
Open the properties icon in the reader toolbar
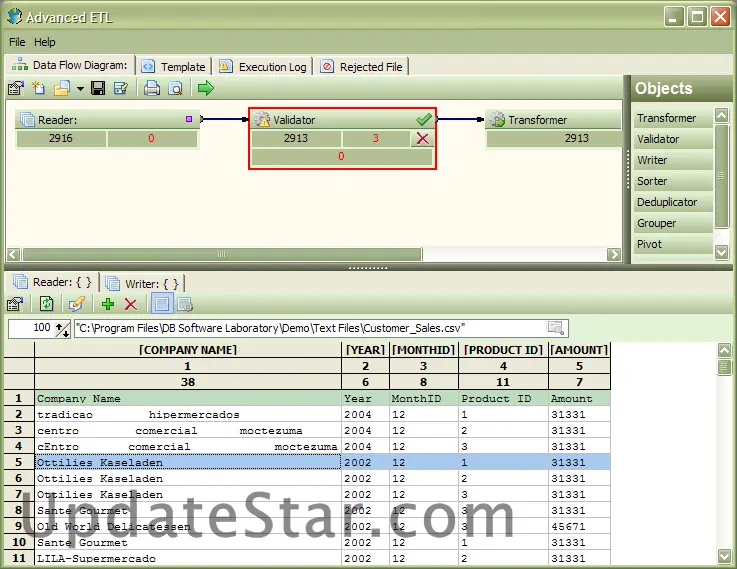pyautogui.click(x=16, y=304)
